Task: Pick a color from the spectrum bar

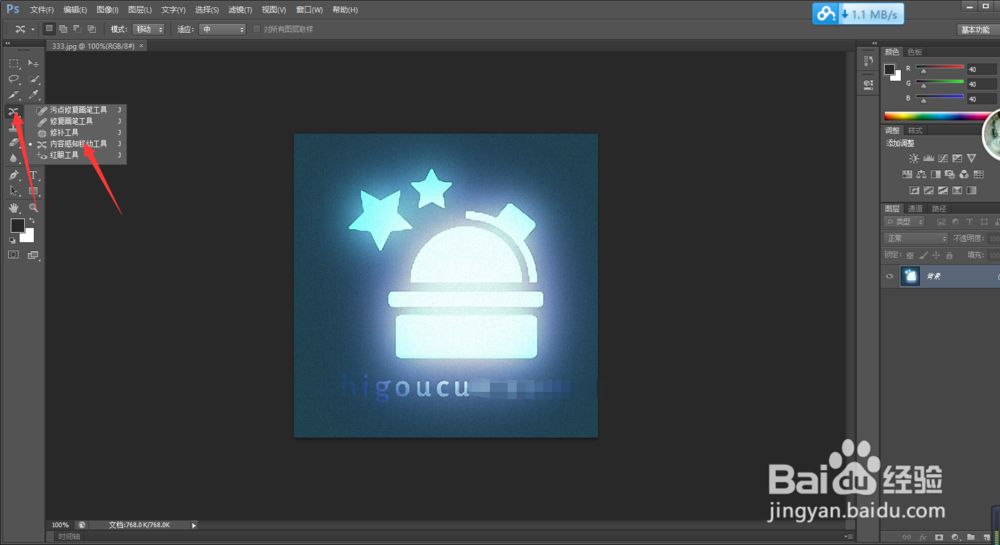Action: tap(938, 116)
